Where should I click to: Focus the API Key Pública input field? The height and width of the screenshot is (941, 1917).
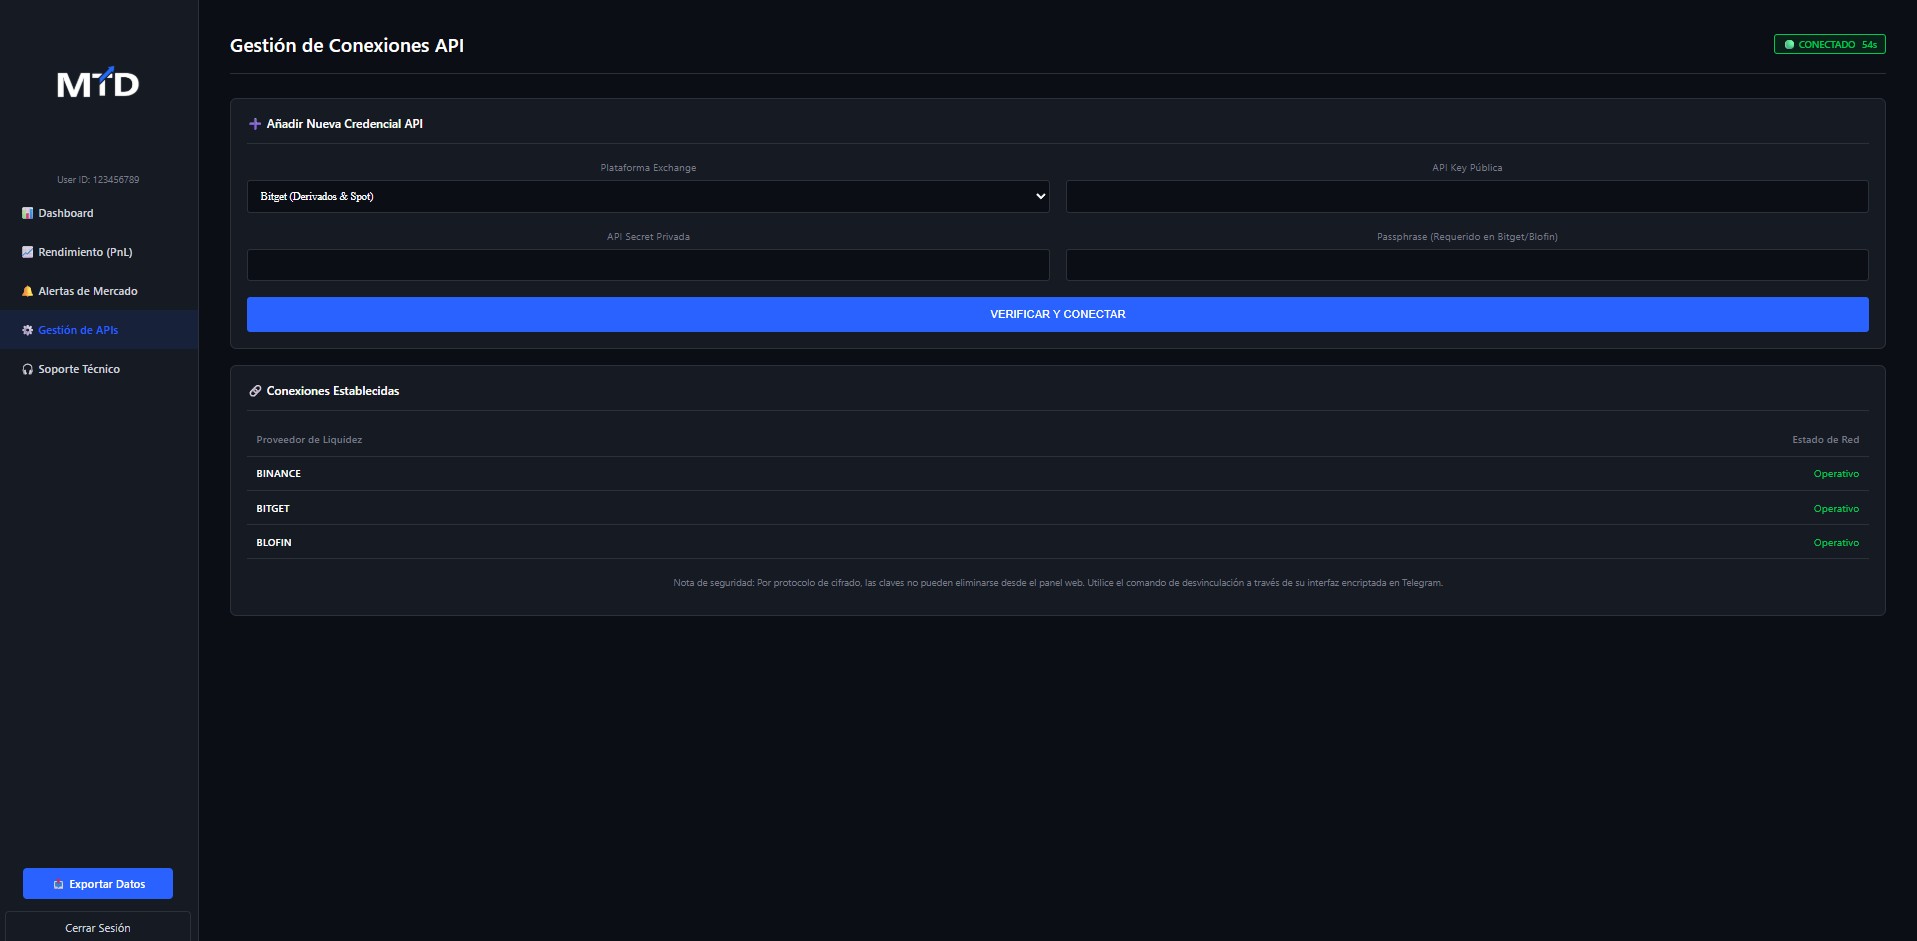click(x=1466, y=196)
